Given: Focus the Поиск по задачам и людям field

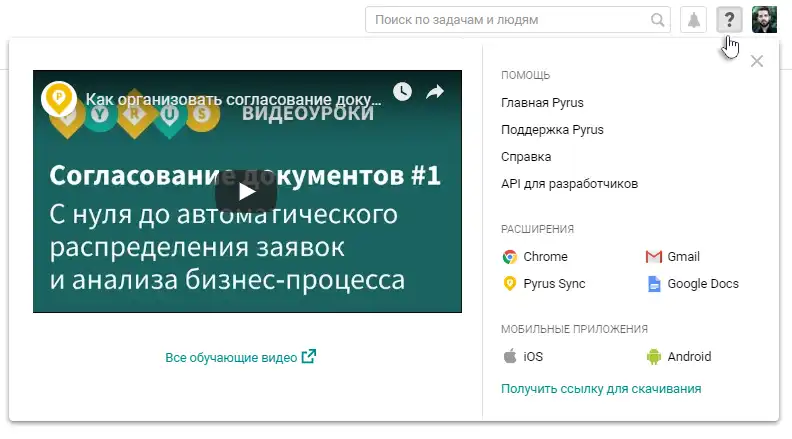Looking at the screenshot, I should click(x=518, y=20).
